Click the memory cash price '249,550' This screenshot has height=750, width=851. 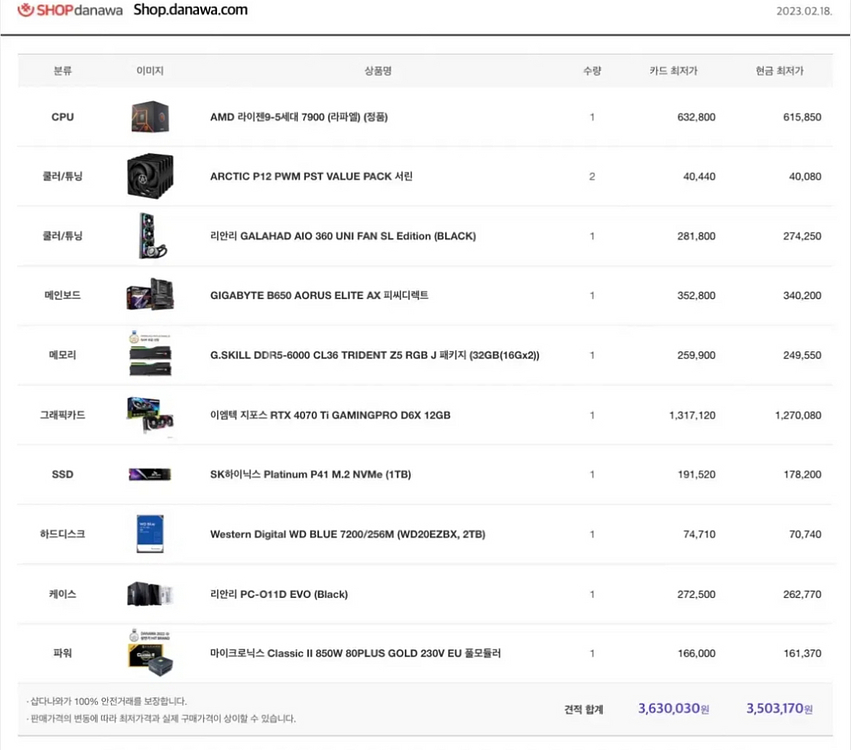point(802,355)
